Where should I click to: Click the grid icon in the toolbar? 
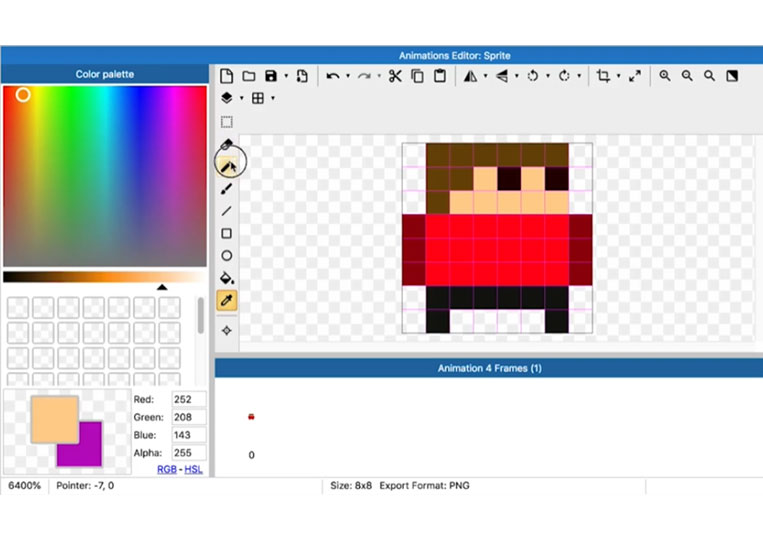(x=258, y=98)
